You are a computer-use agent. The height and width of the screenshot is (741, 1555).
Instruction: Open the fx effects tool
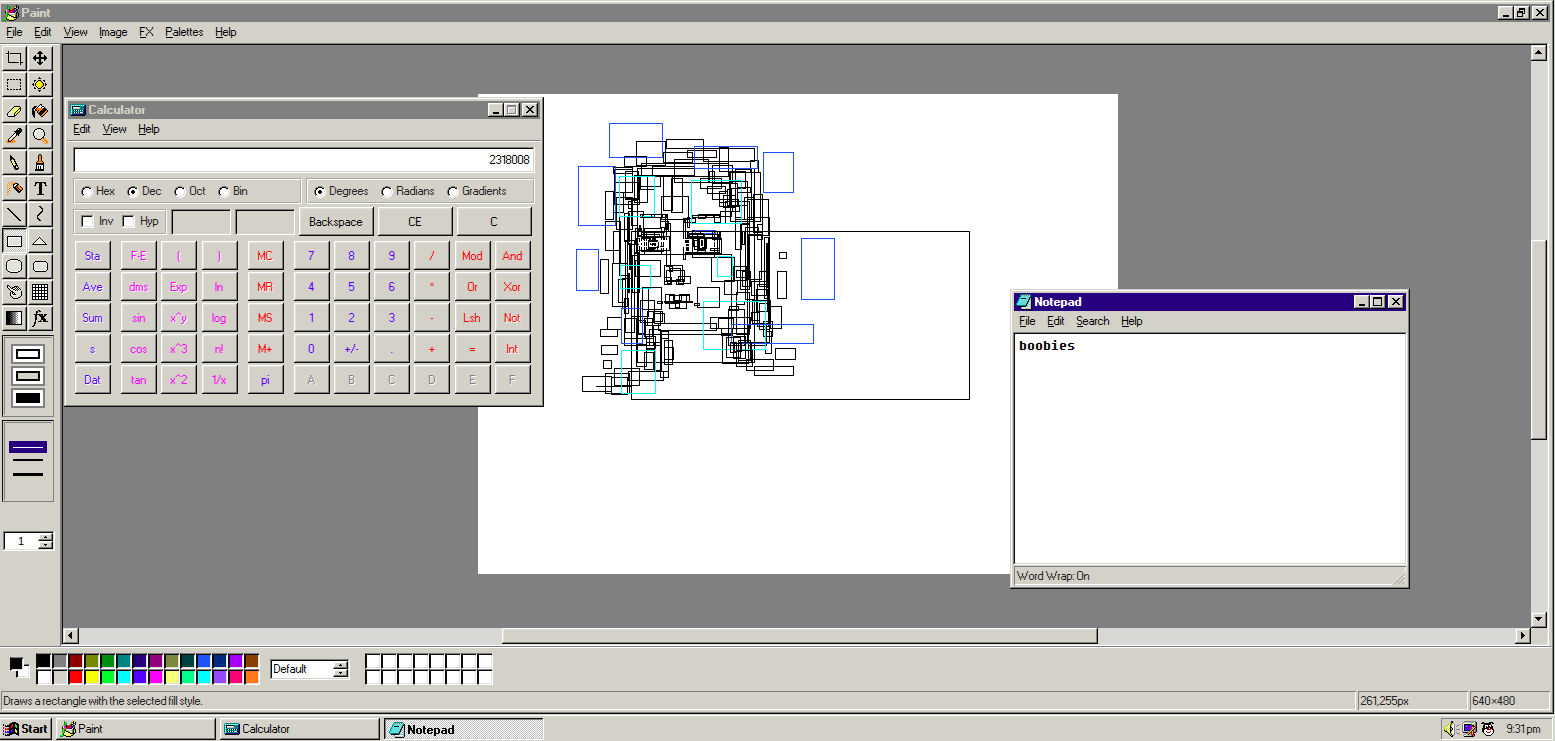coord(40,318)
